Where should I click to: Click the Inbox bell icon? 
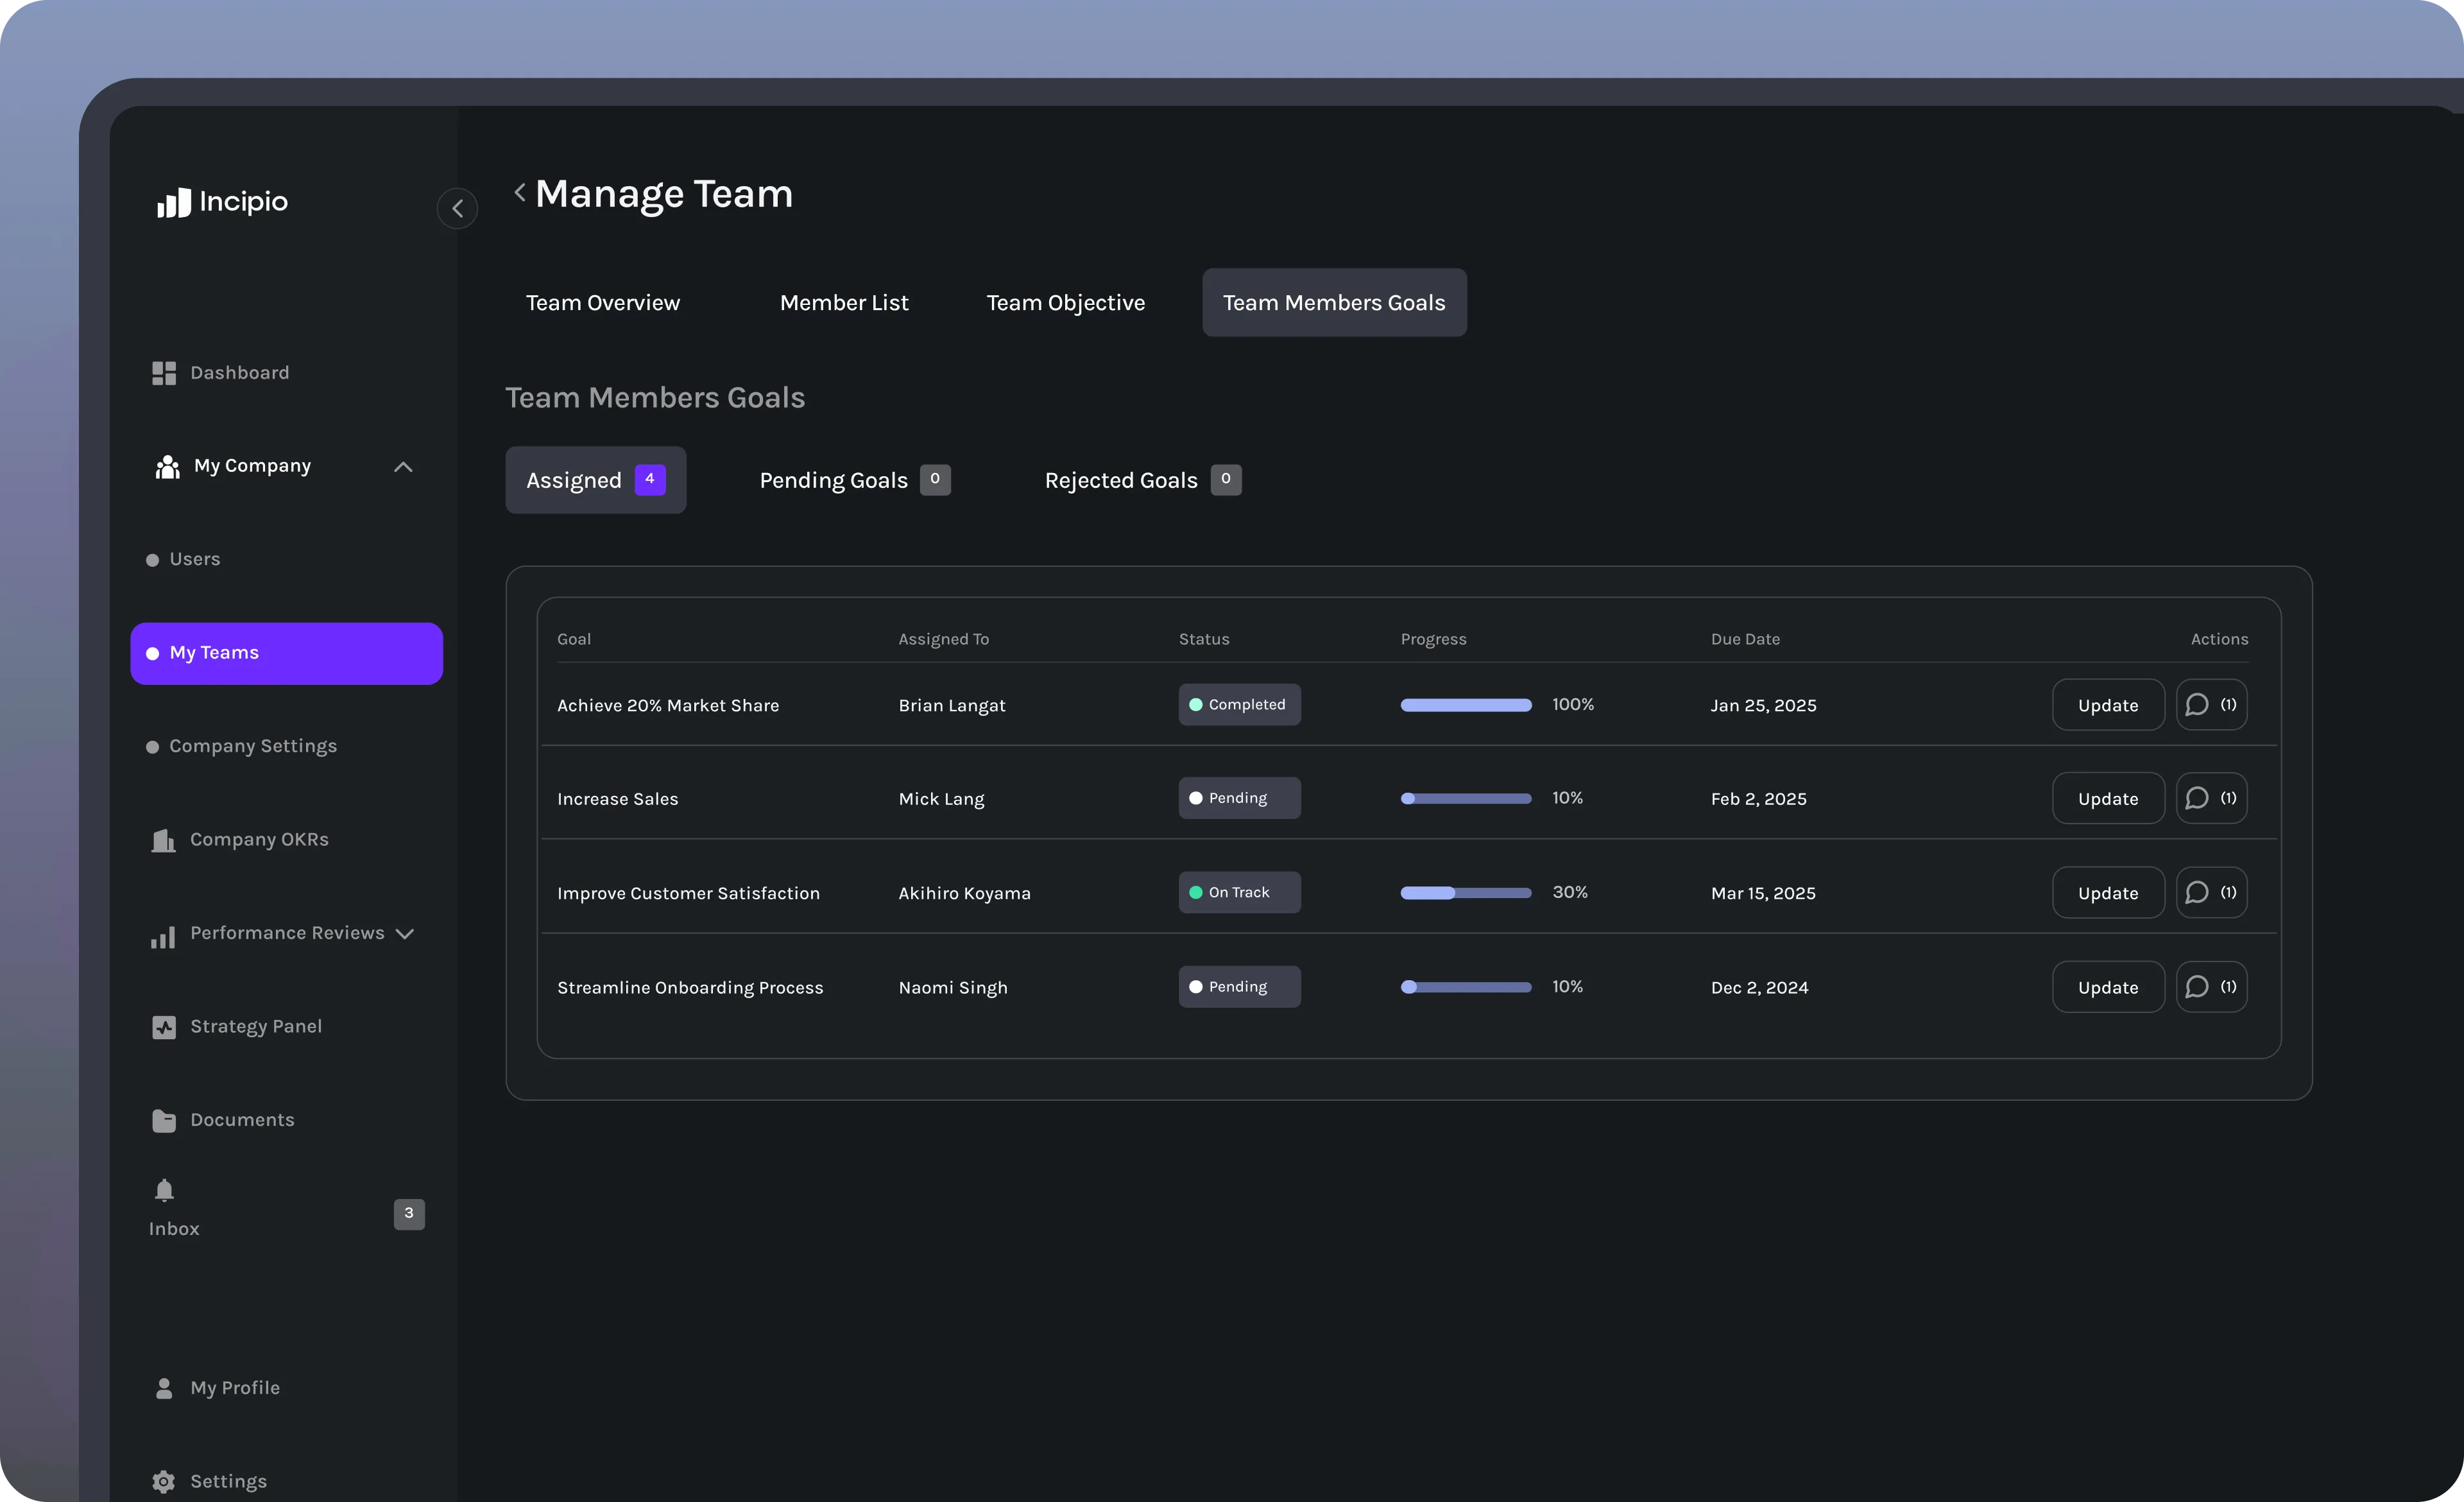164,1190
